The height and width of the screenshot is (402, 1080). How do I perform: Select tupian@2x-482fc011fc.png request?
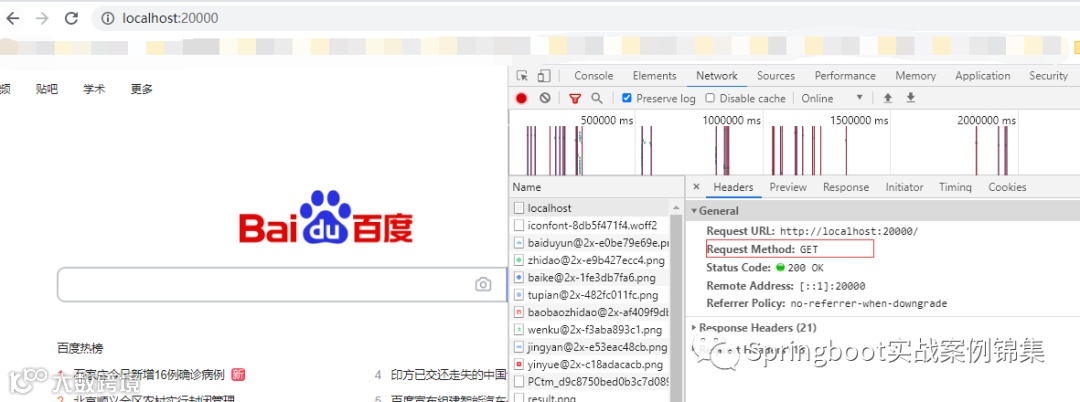point(591,295)
